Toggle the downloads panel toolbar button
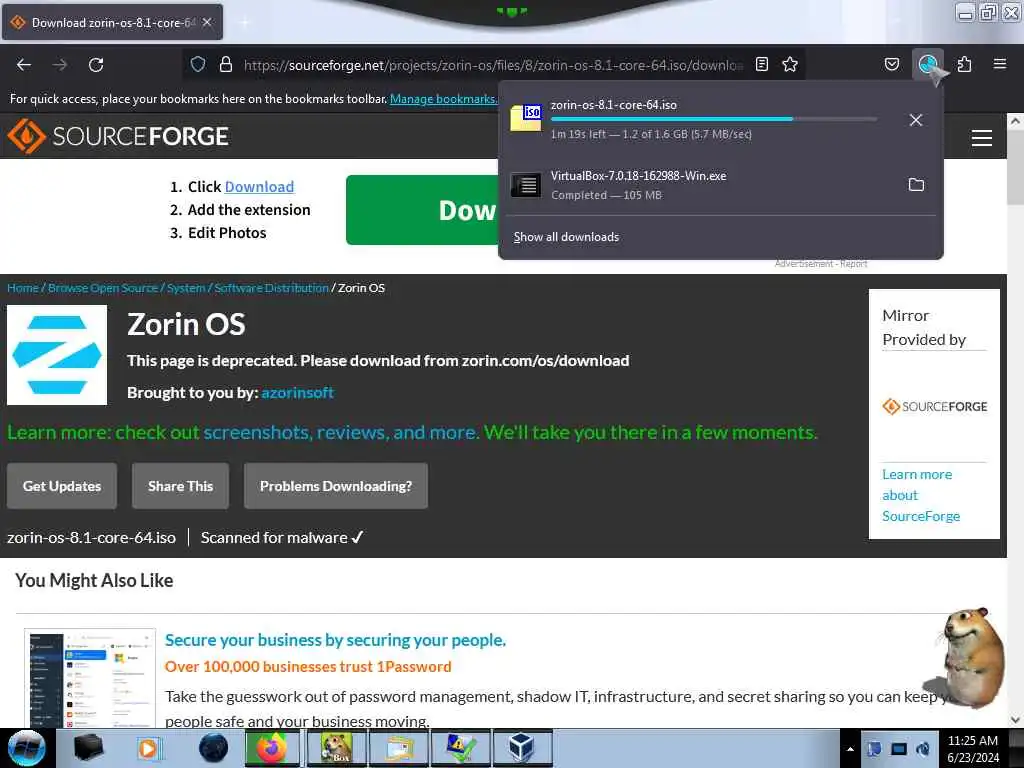The width and height of the screenshot is (1024, 768). click(x=928, y=64)
